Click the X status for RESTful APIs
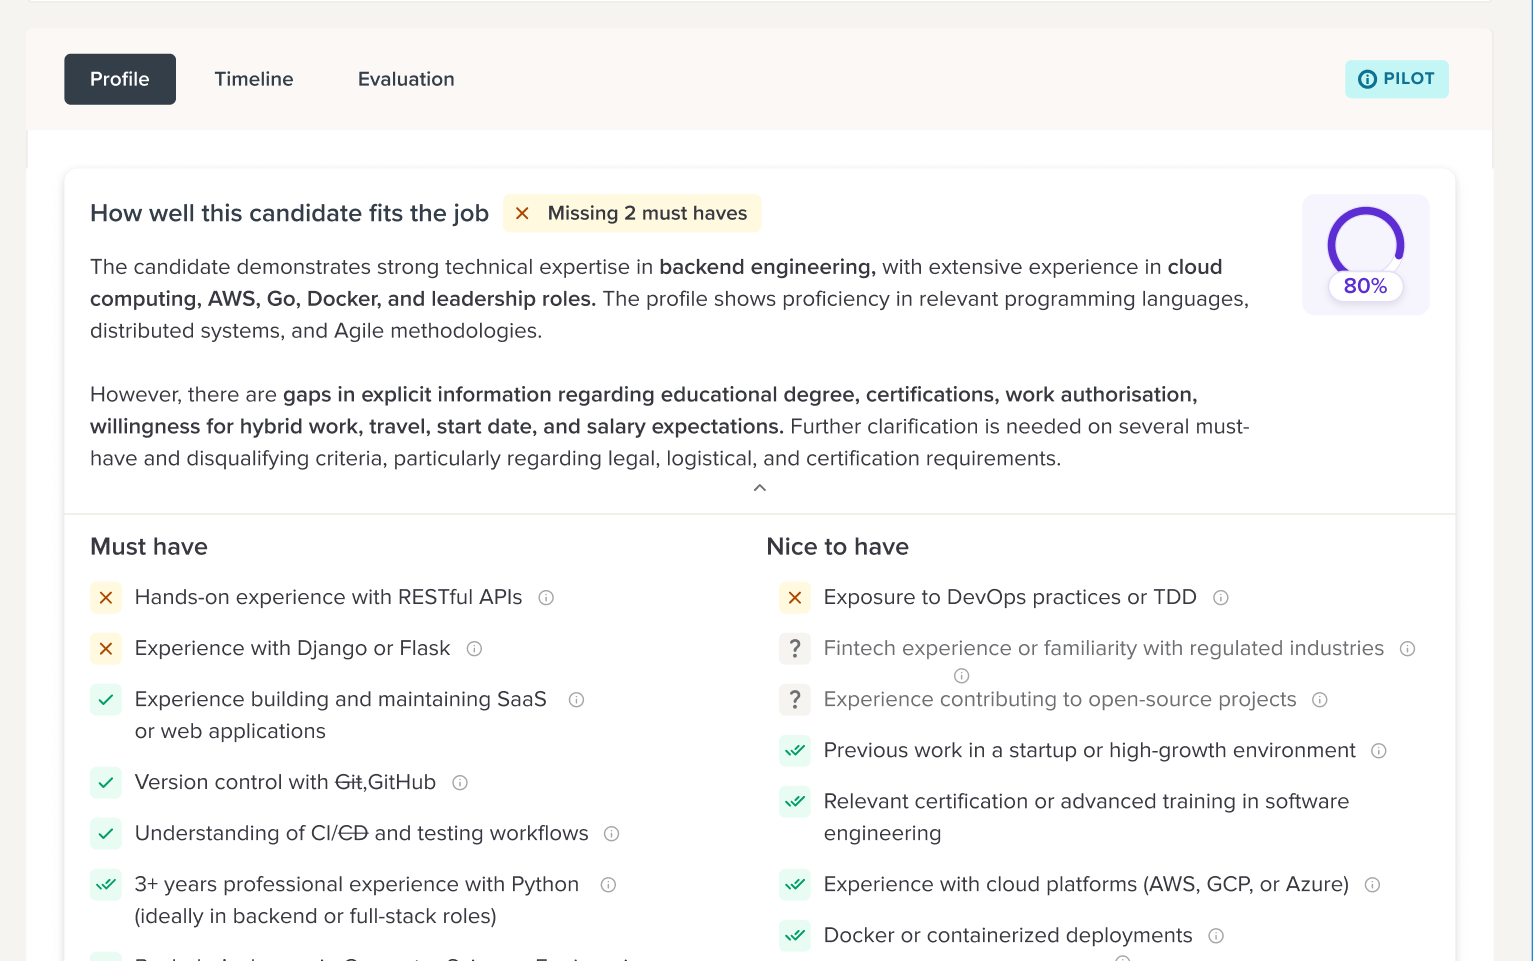 (106, 598)
